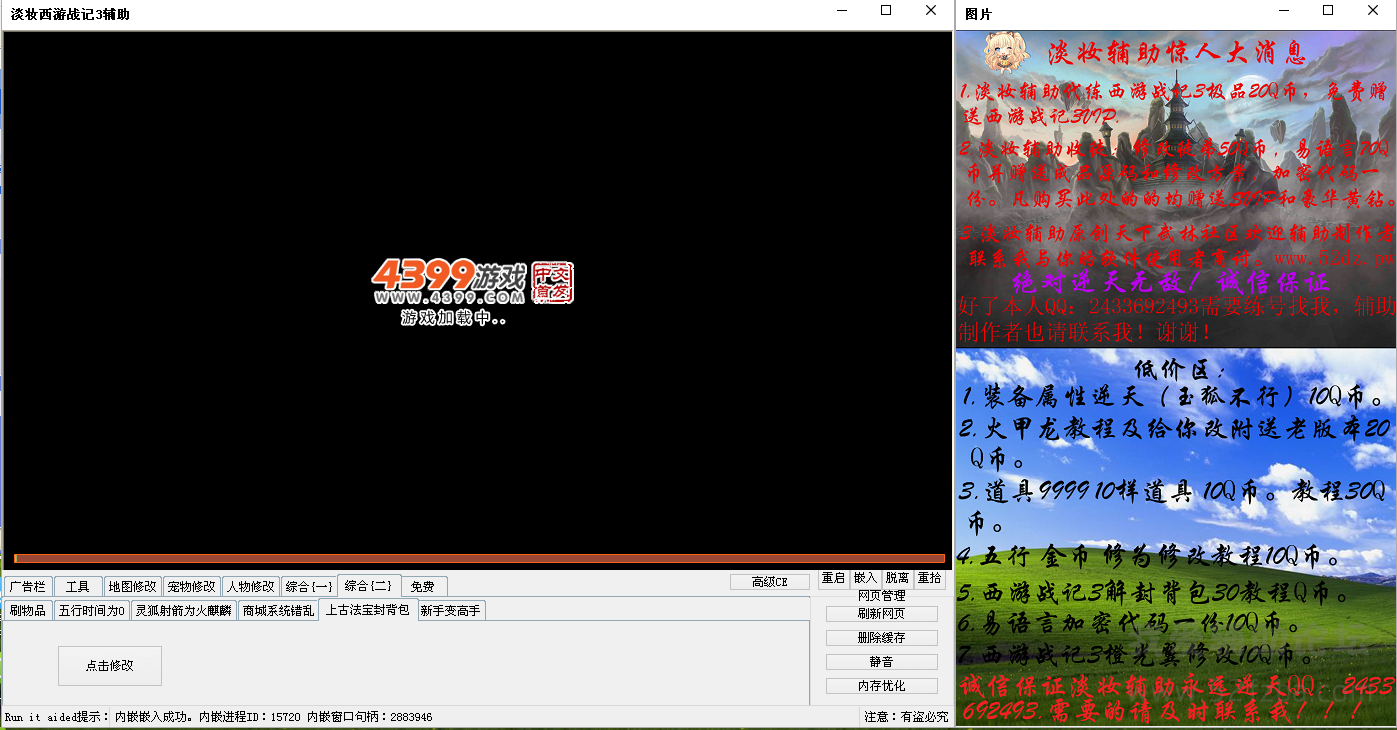Click the Run it aided提示 status label
The width and height of the screenshot is (1397, 730).
[57, 717]
